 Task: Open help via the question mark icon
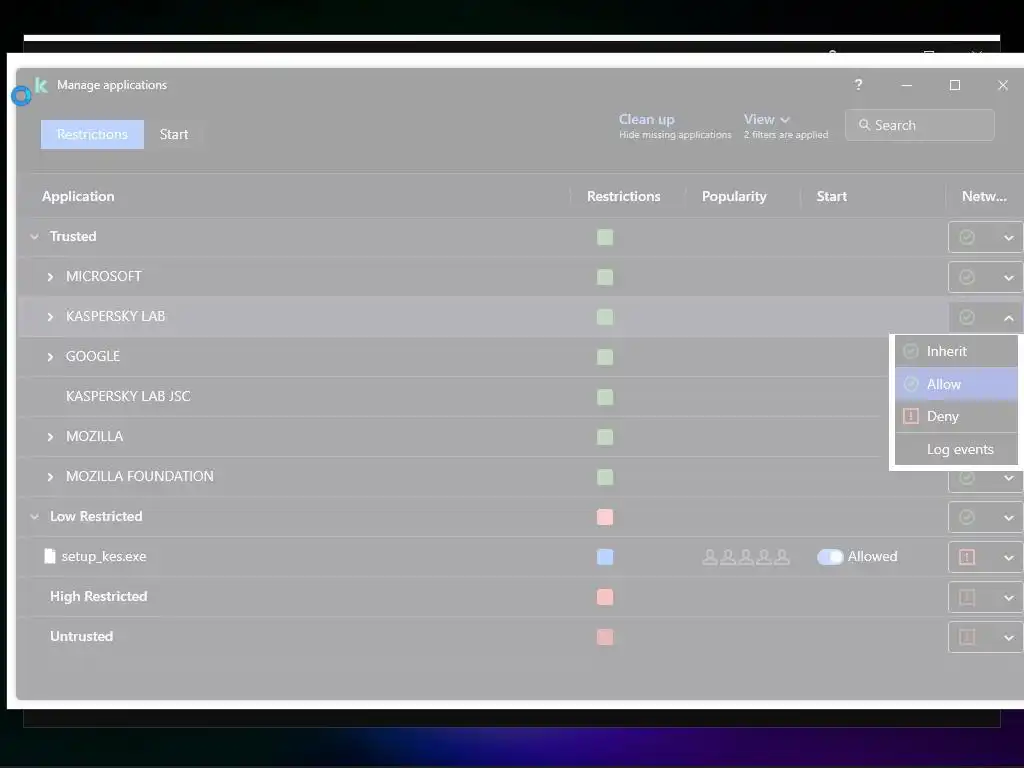pyautogui.click(x=858, y=85)
